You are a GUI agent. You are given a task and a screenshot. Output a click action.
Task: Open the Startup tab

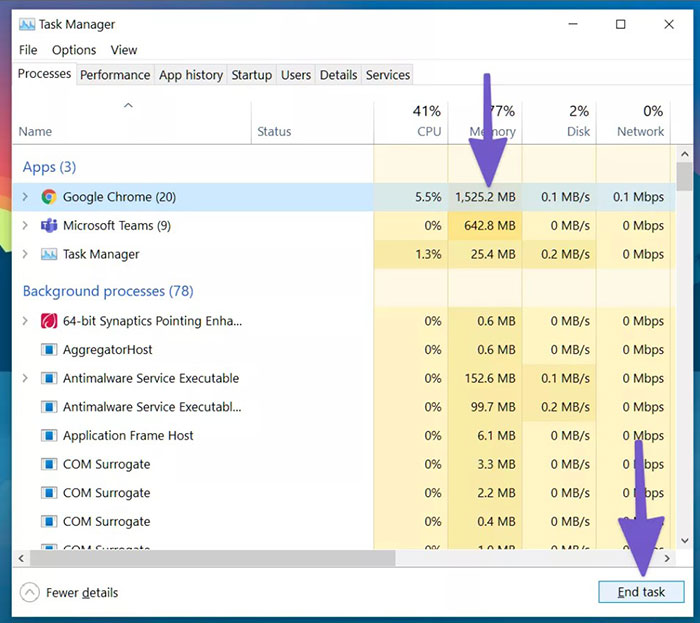tap(251, 75)
